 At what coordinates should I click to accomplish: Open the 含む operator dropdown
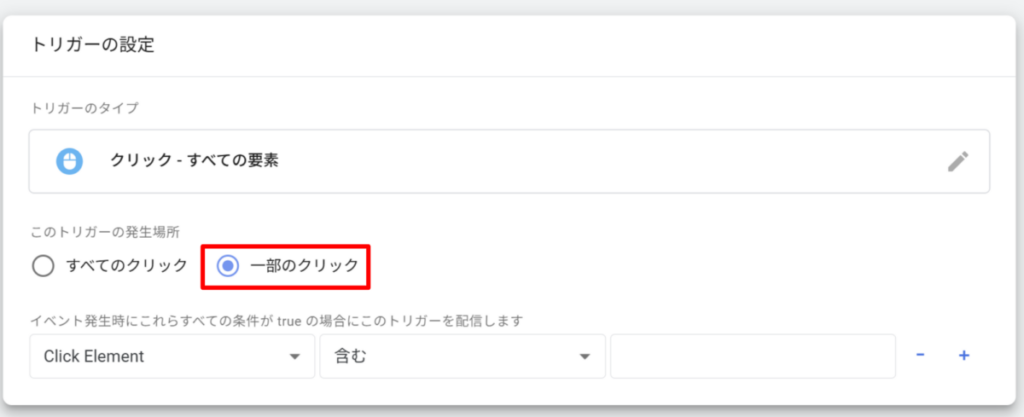462,356
